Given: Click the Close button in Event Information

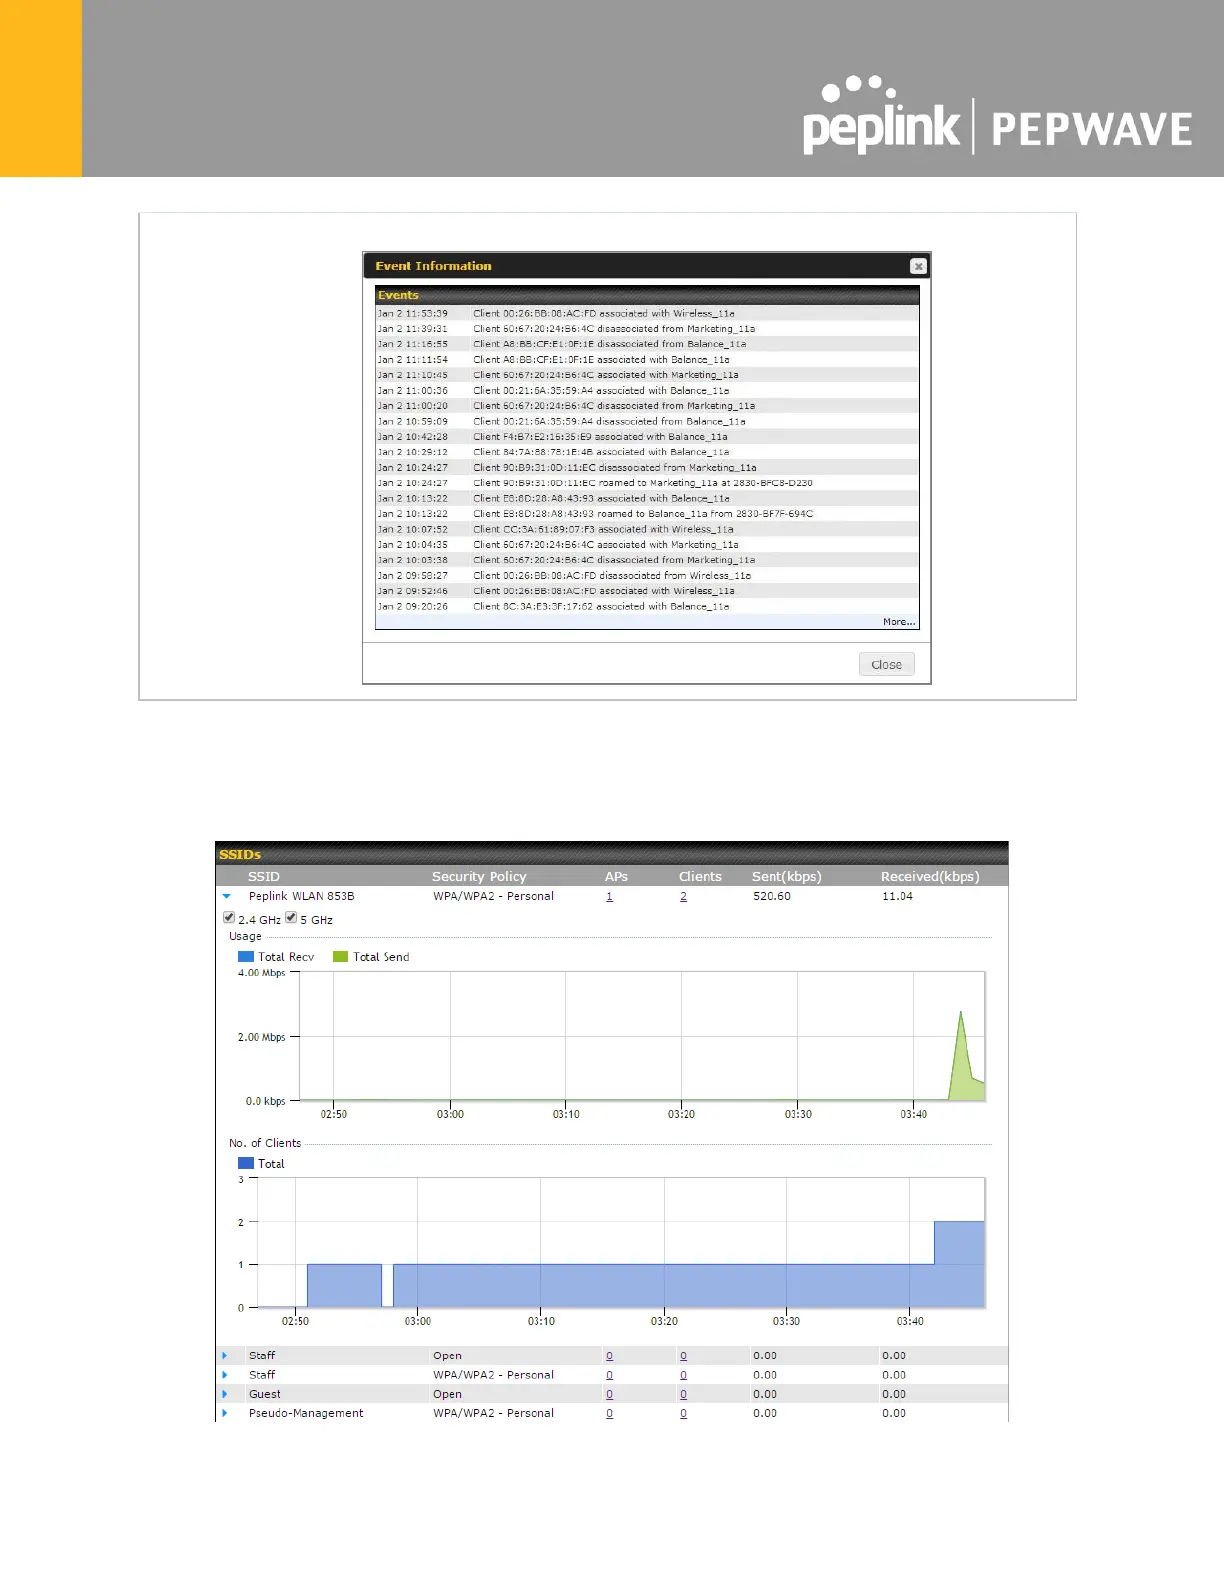Looking at the screenshot, I should (887, 664).
